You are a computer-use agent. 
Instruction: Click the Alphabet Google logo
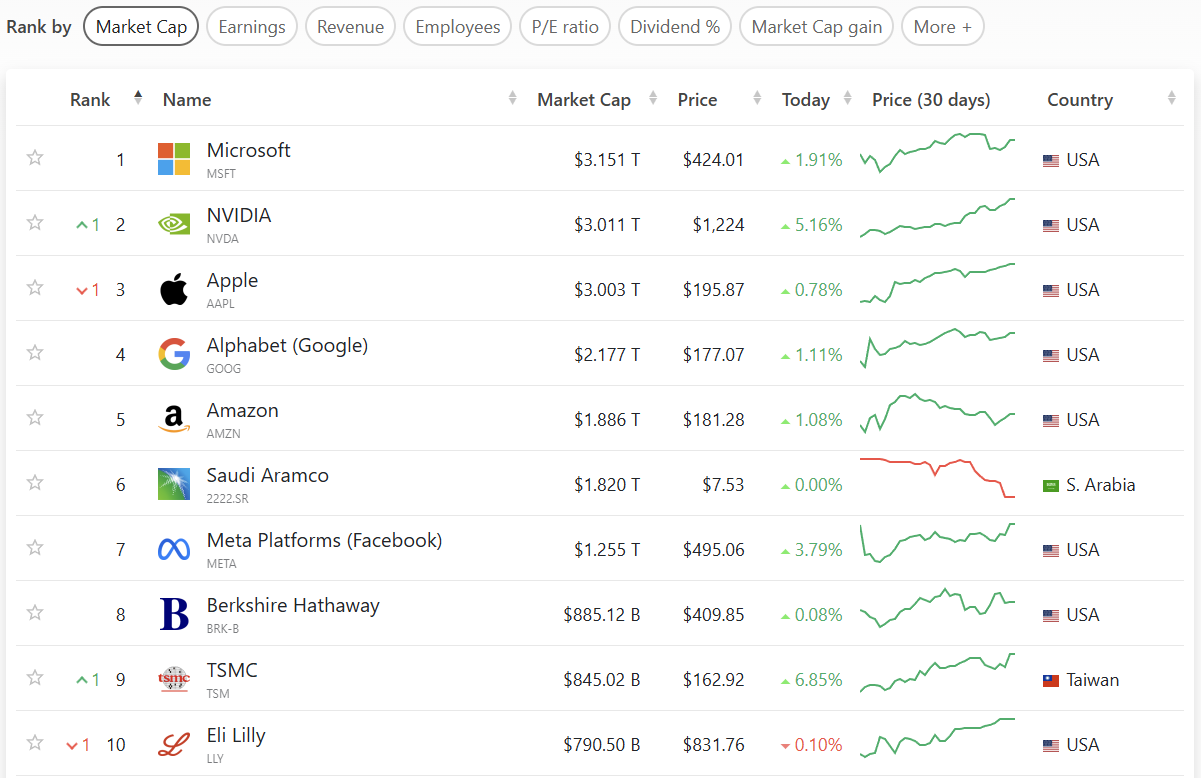coord(174,354)
